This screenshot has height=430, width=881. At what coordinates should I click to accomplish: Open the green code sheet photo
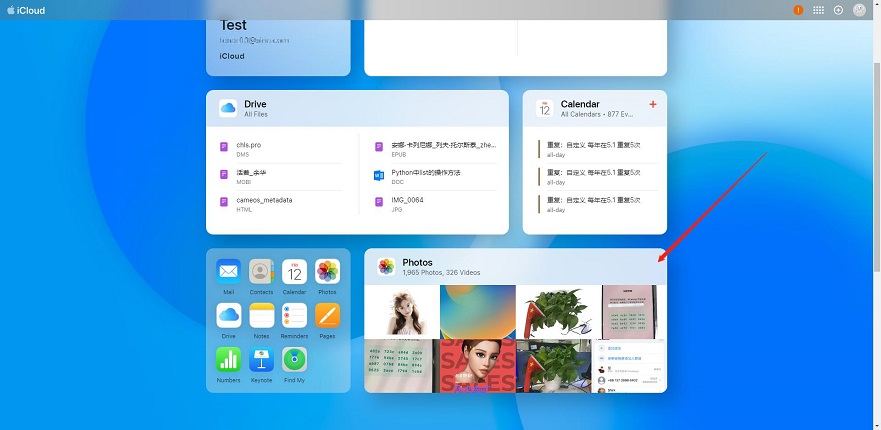coord(402,366)
